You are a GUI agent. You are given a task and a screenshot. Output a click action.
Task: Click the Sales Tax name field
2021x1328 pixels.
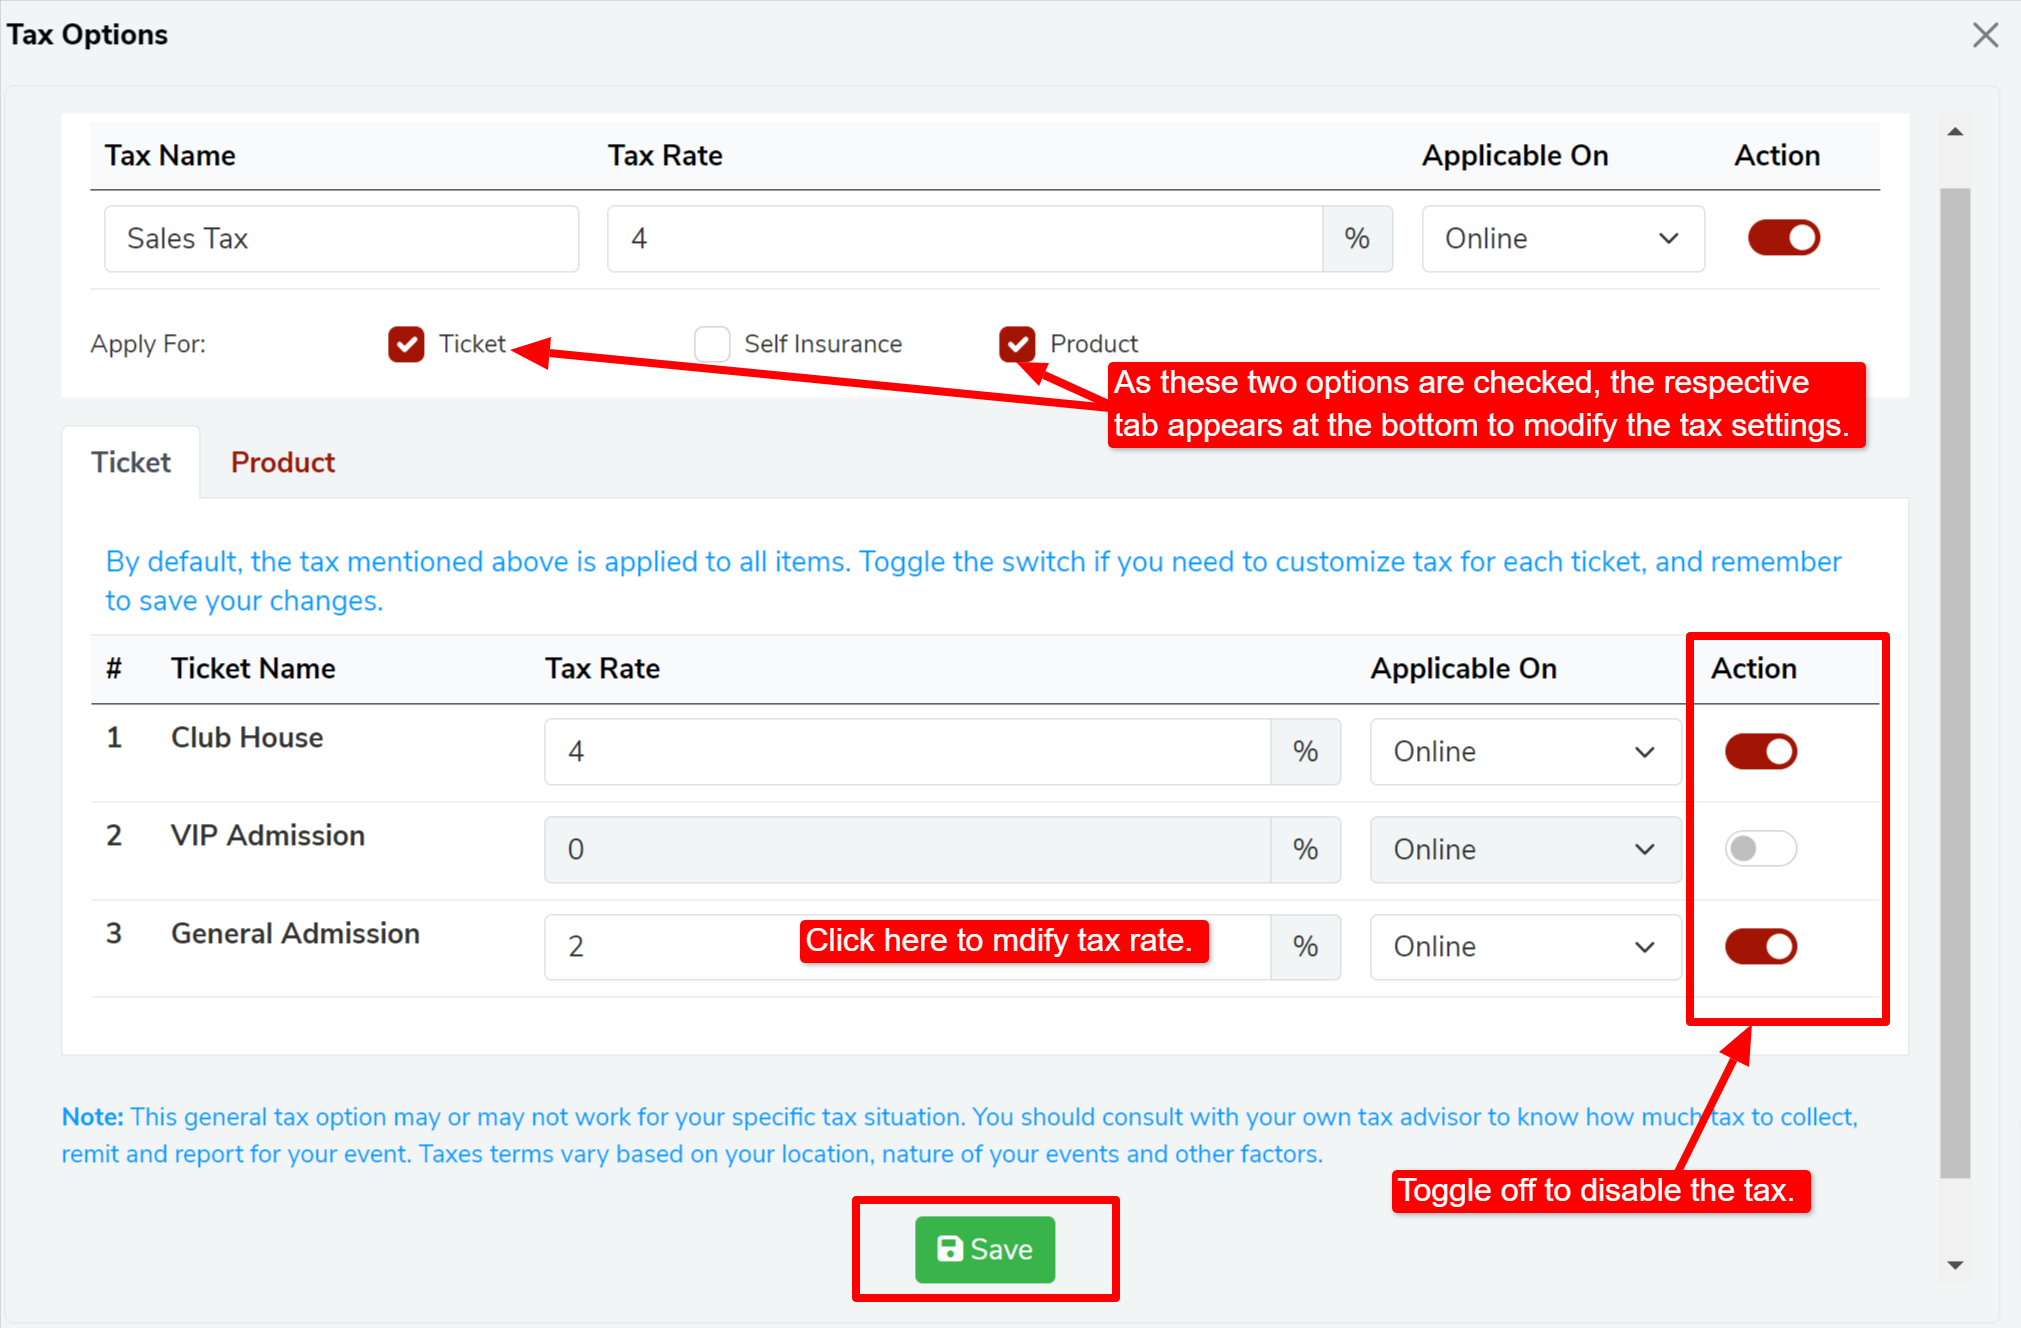pos(341,239)
